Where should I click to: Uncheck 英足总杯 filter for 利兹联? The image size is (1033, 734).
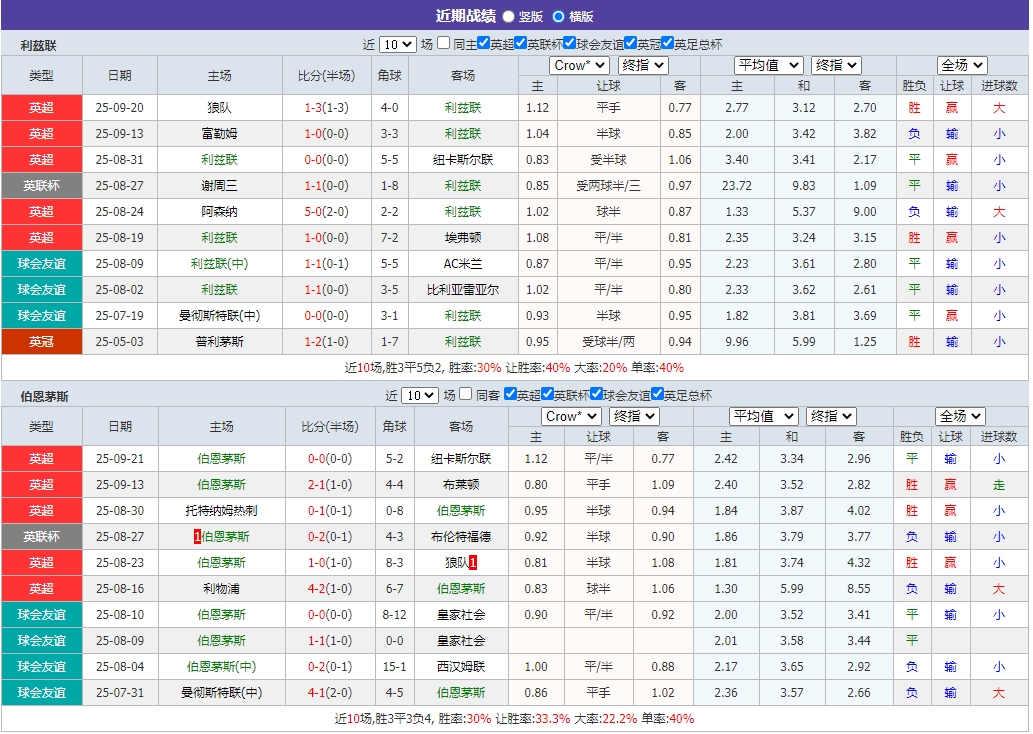point(667,43)
